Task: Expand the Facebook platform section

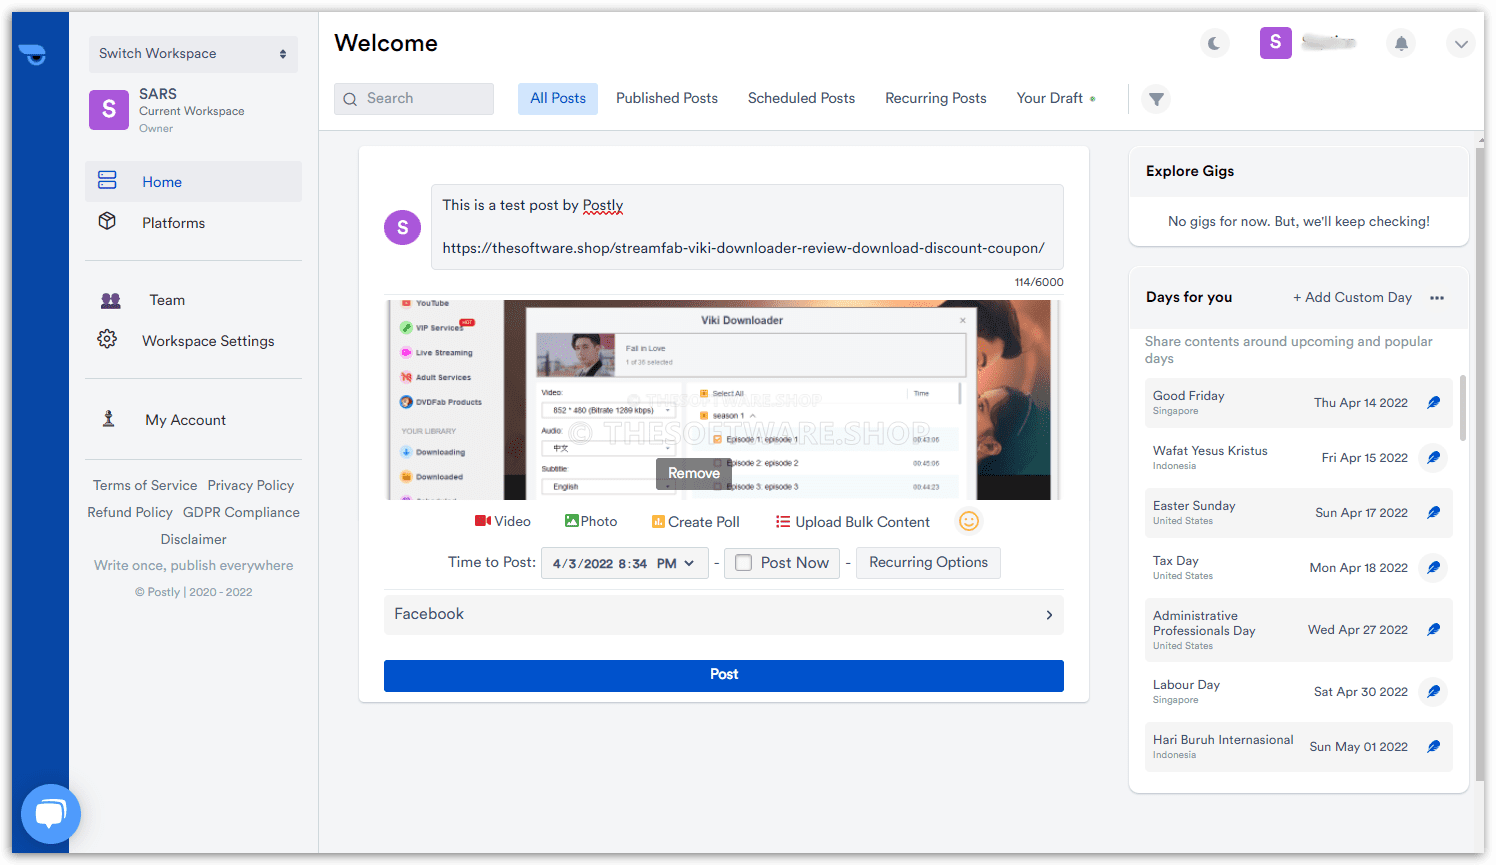Action: 724,614
